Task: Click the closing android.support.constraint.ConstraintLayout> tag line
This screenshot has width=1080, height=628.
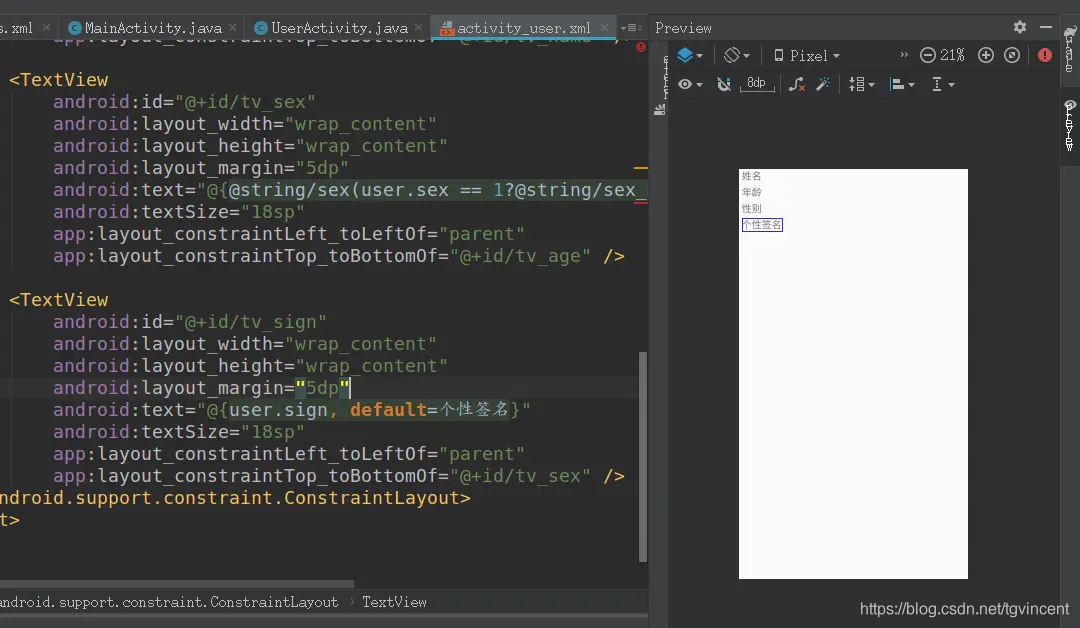Action: click(x=235, y=498)
